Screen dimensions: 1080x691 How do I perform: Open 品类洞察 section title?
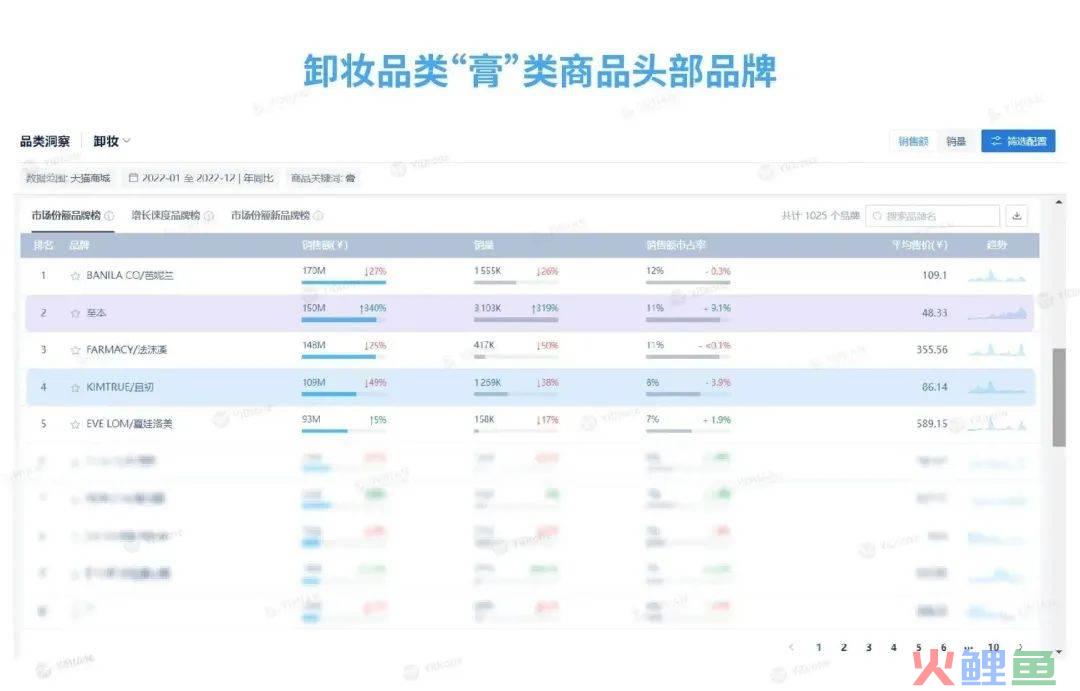coord(45,141)
